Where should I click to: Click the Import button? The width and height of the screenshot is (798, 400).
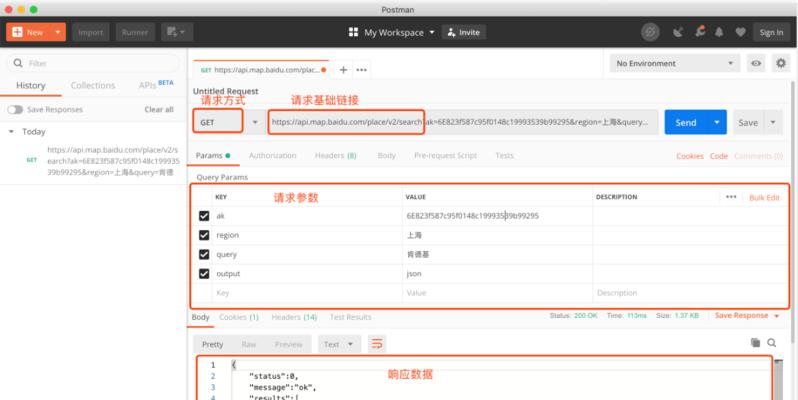pyautogui.click(x=91, y=32)
